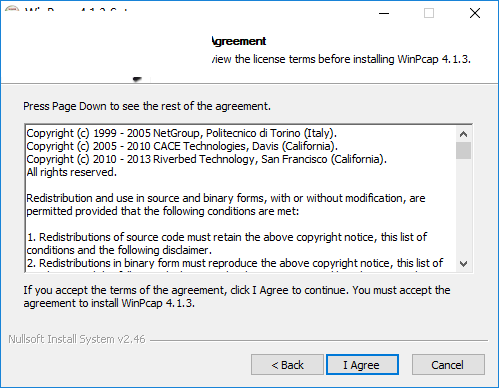Cancel the WinPcap installation
This screenshot has width=499, height=388.
tap(448, 365)
